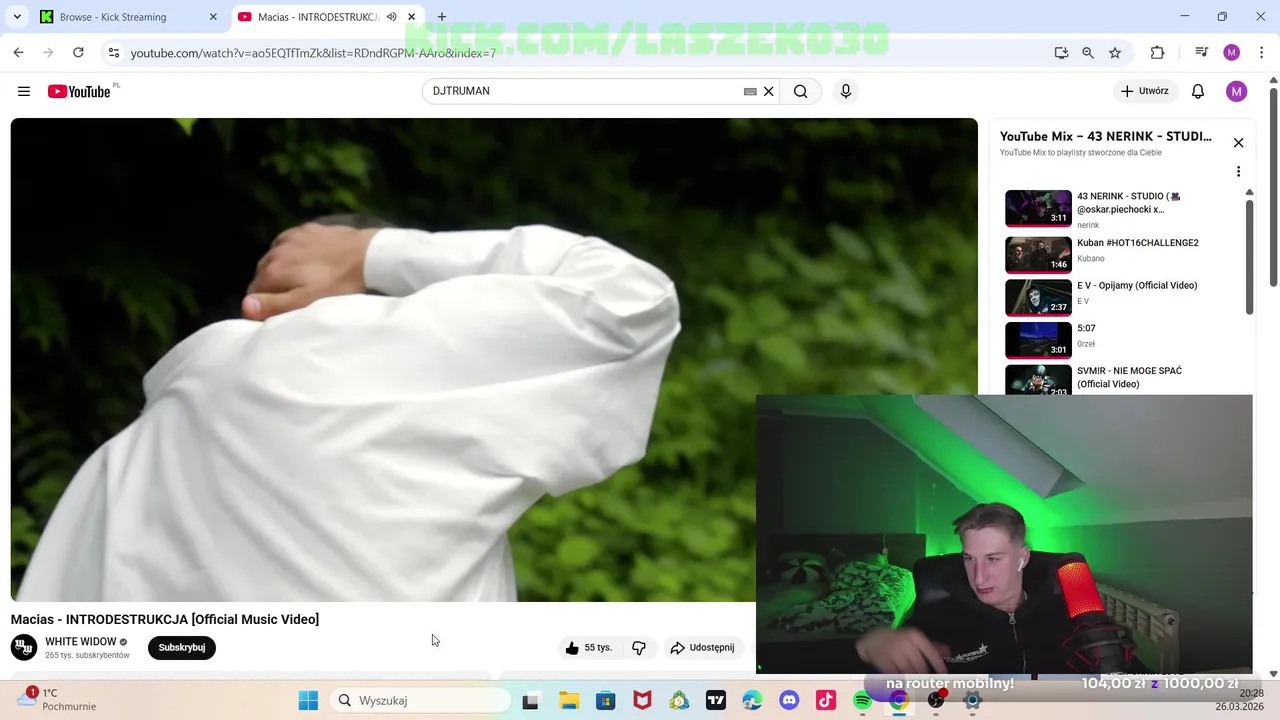Open the YouTube hamburger guide menu
1280x720 pixels.
coord(24,91)
